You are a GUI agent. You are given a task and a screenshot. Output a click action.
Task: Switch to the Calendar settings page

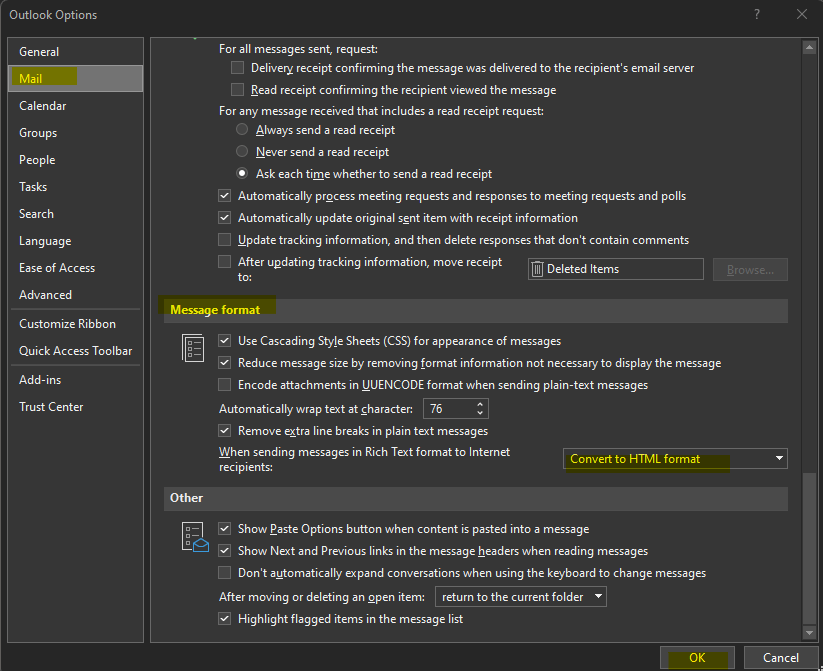pyautogui.click(x=43, y=105)
